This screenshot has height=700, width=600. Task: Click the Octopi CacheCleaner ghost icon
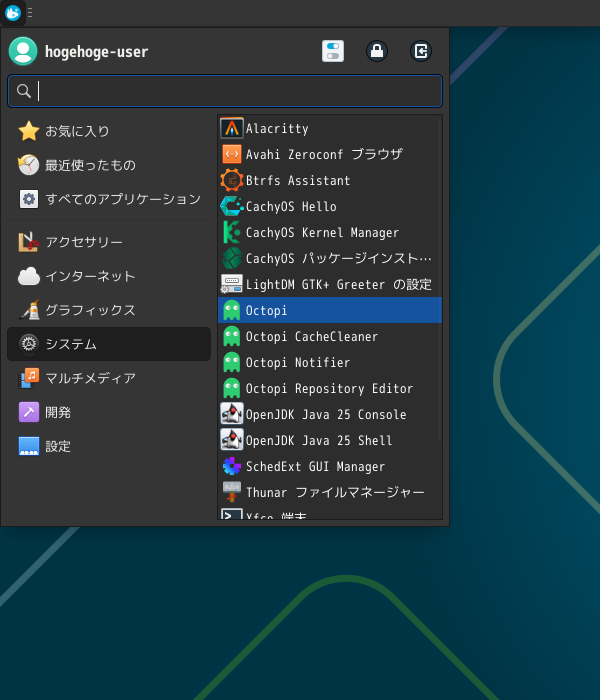point(232,336)
